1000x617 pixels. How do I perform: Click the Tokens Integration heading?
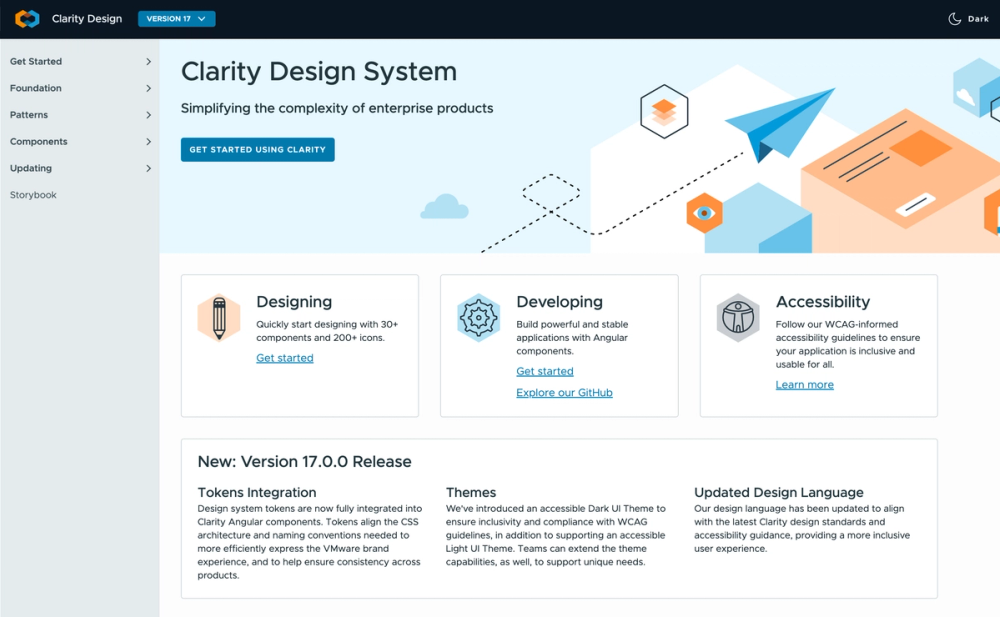click(257, 493)
